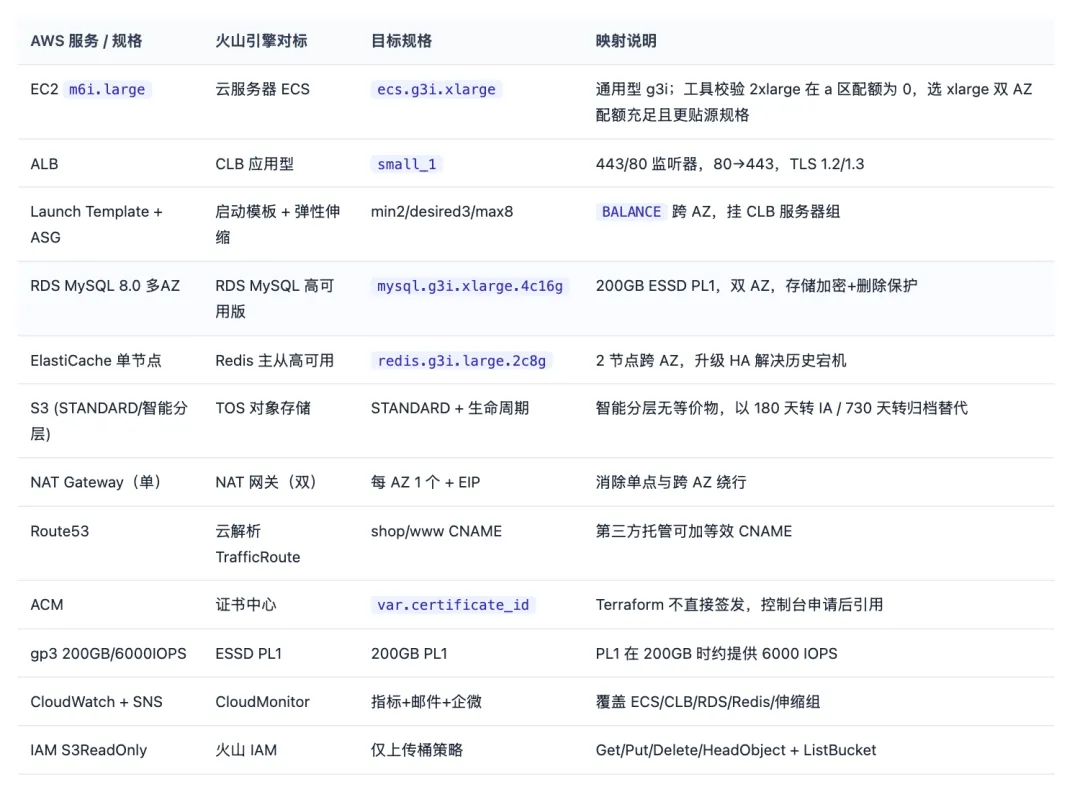Click the '200GB PL1' cell
The image size is (1080, 792).
pyautogui.click(x=409, y=654)
